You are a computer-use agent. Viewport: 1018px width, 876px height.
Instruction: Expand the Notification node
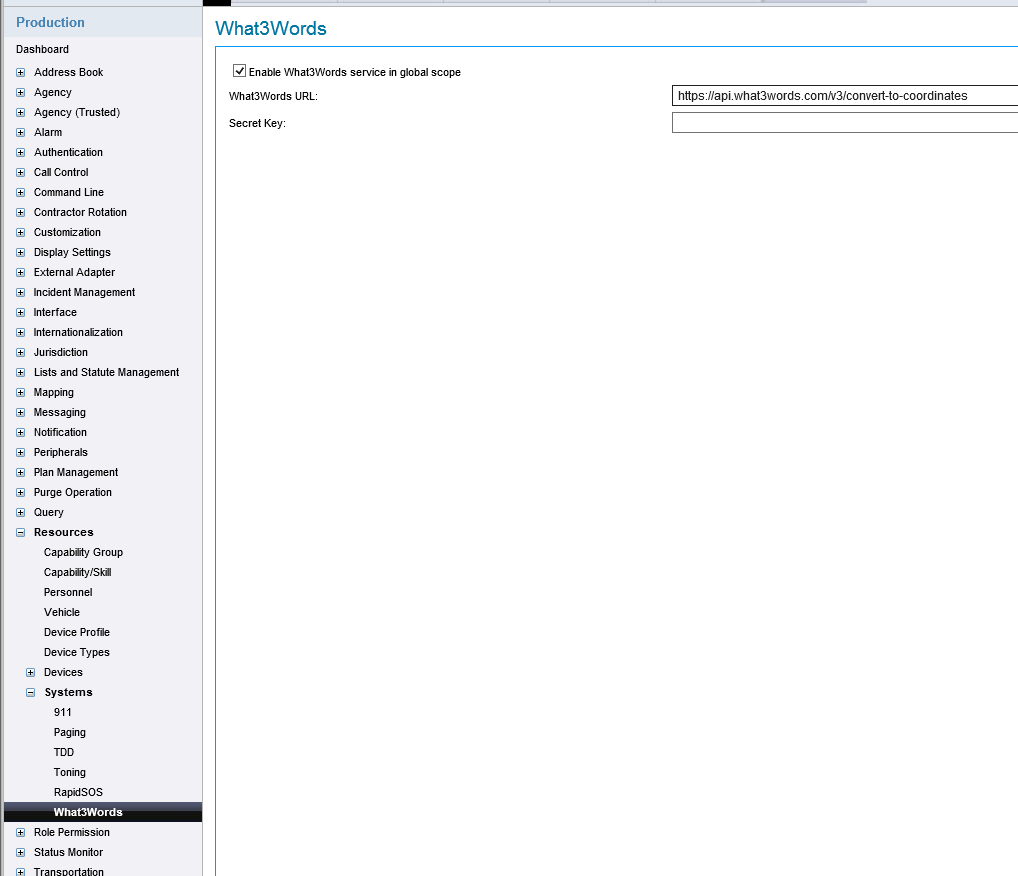click(x=21, y=432)
